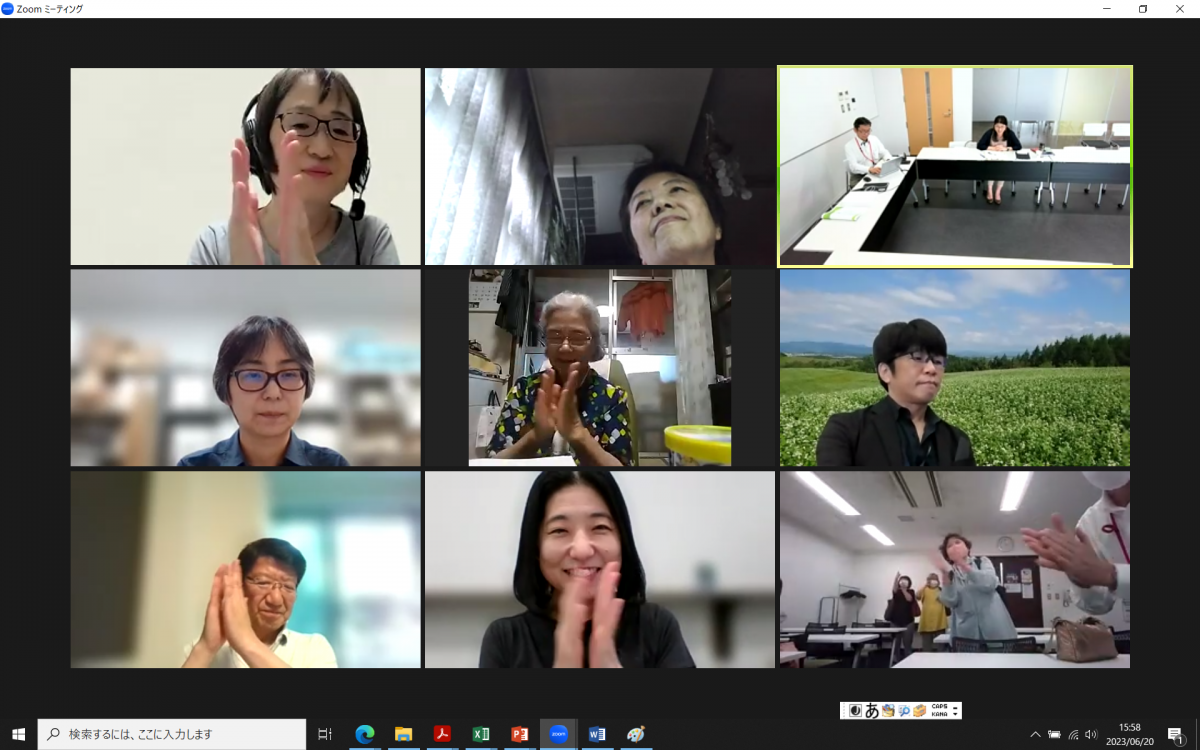Select the video of the participant beside the curtain
The width and height of the screenshot is (1200, 750).
click(600, 166)
